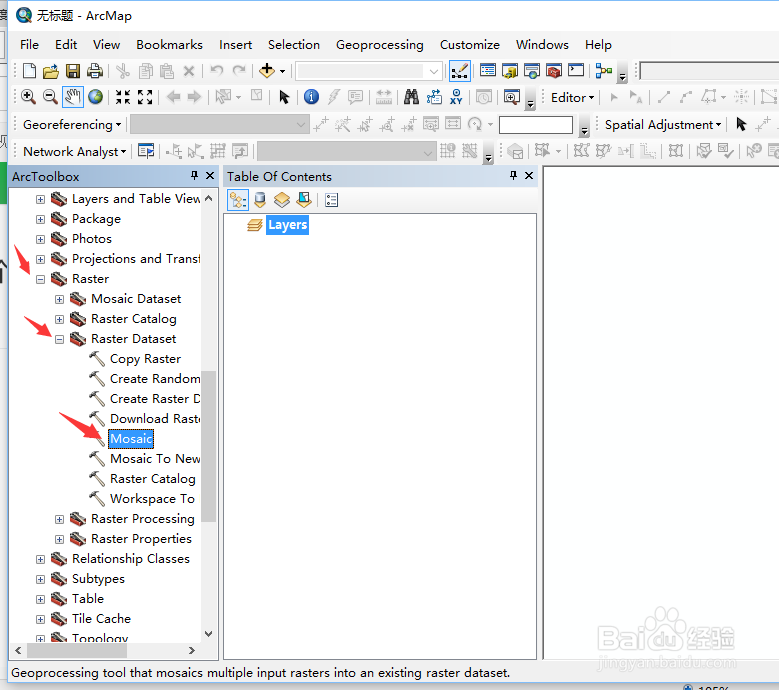Collapse the Raster toolset
The width and height of the screenshot is (779, 690).
coord(40,280)
